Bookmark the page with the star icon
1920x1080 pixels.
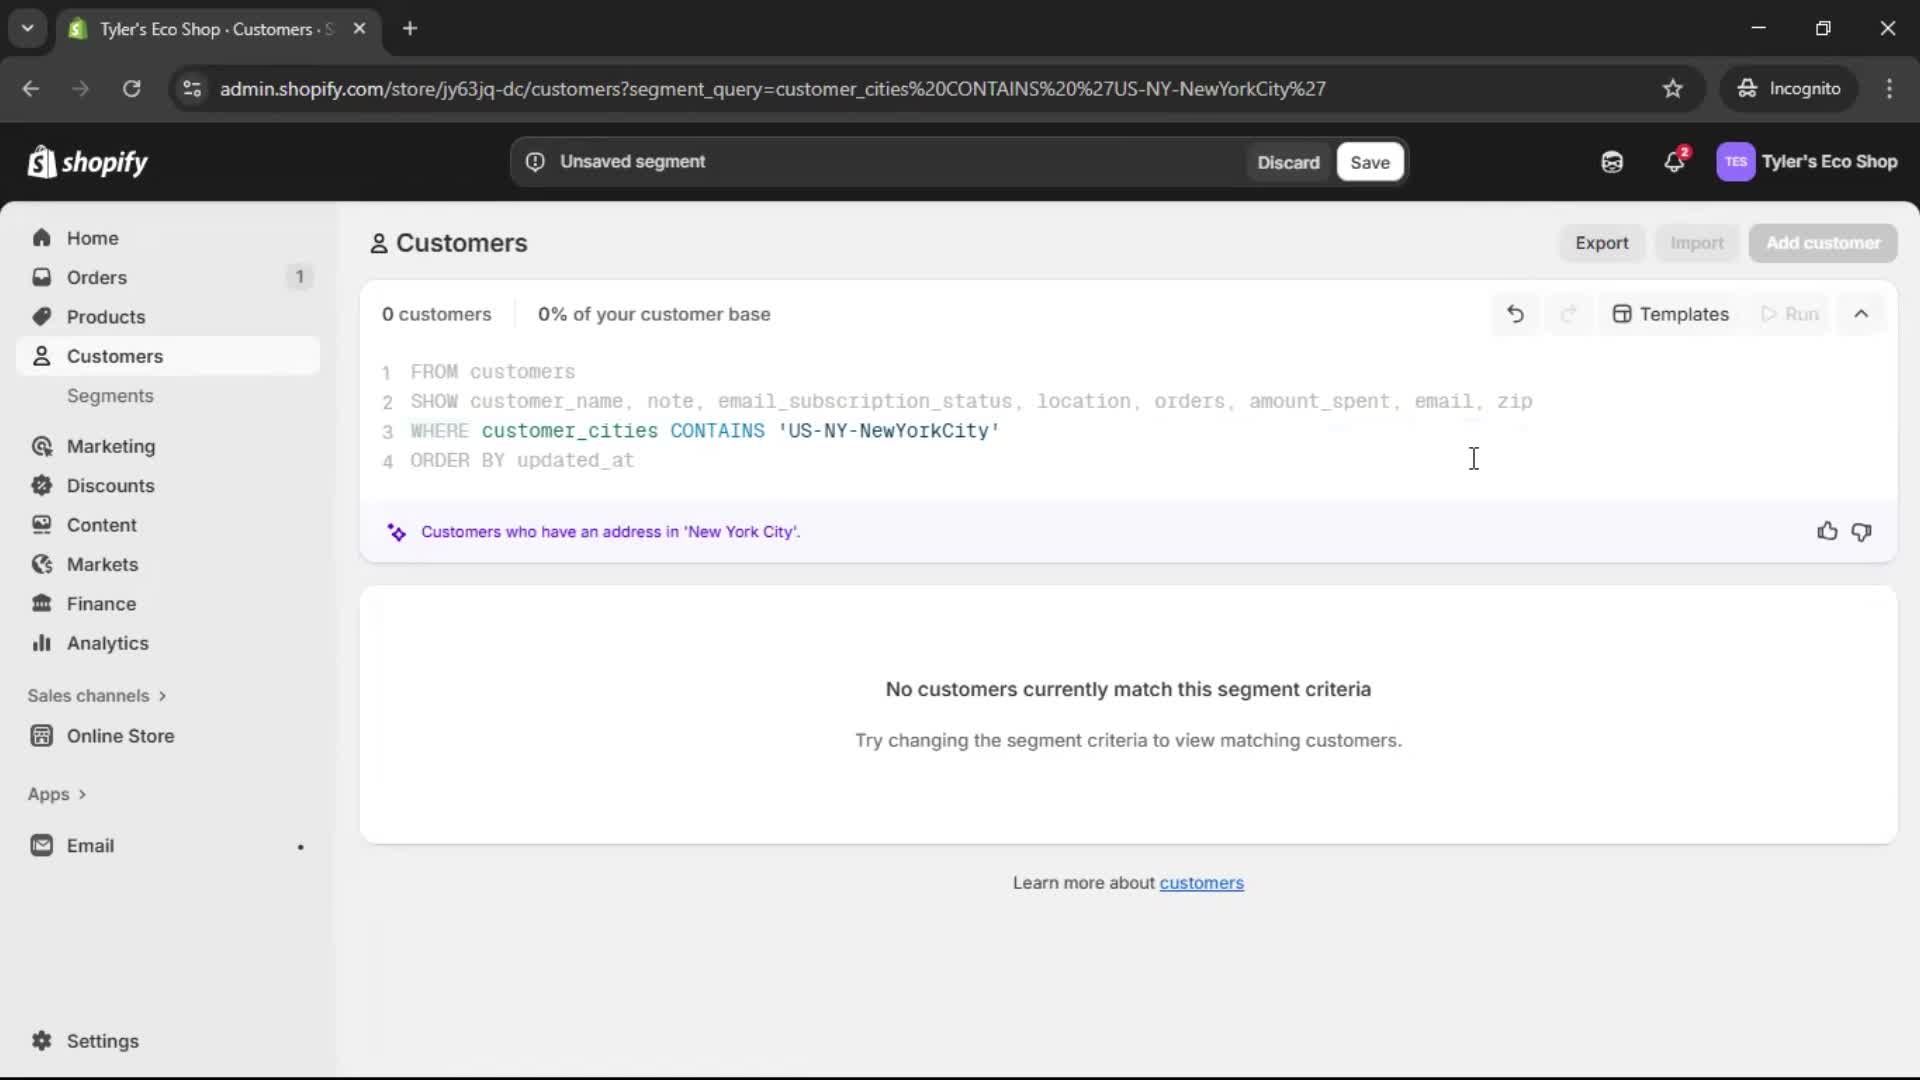[1673, 88]
